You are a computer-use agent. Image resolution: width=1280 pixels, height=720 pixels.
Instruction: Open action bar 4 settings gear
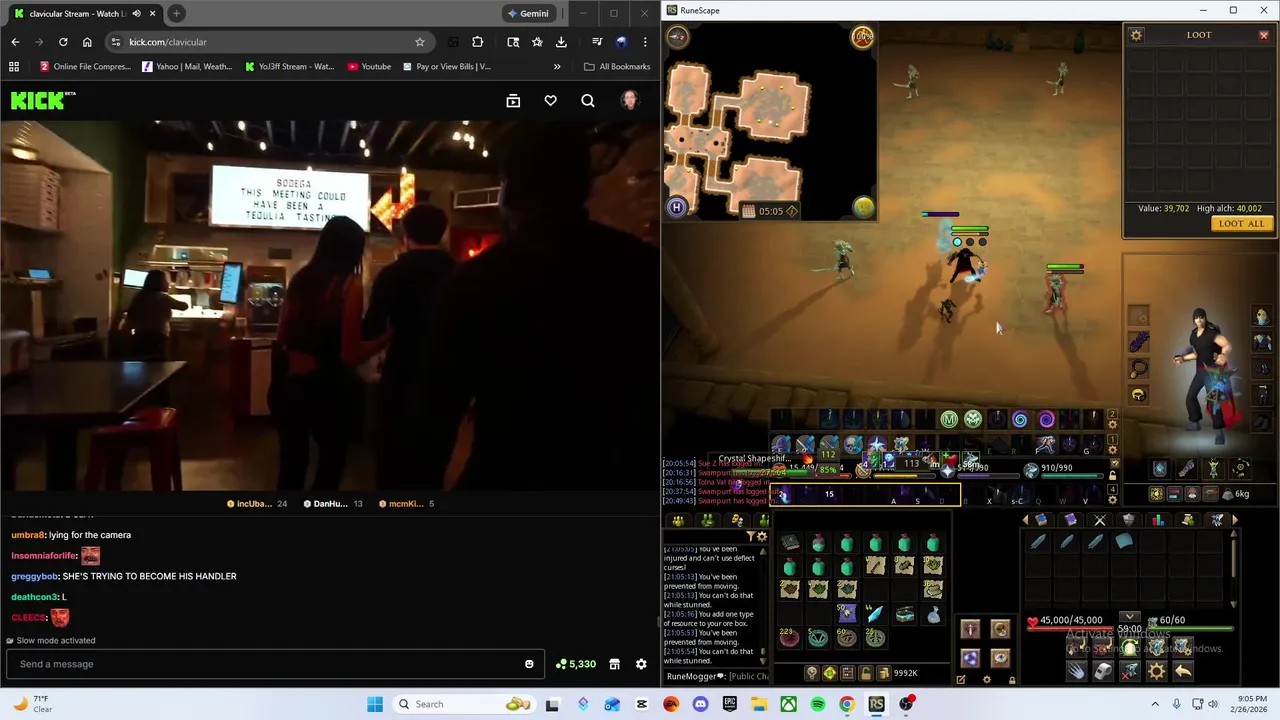pyautogui.click(x=1112, y=500)
